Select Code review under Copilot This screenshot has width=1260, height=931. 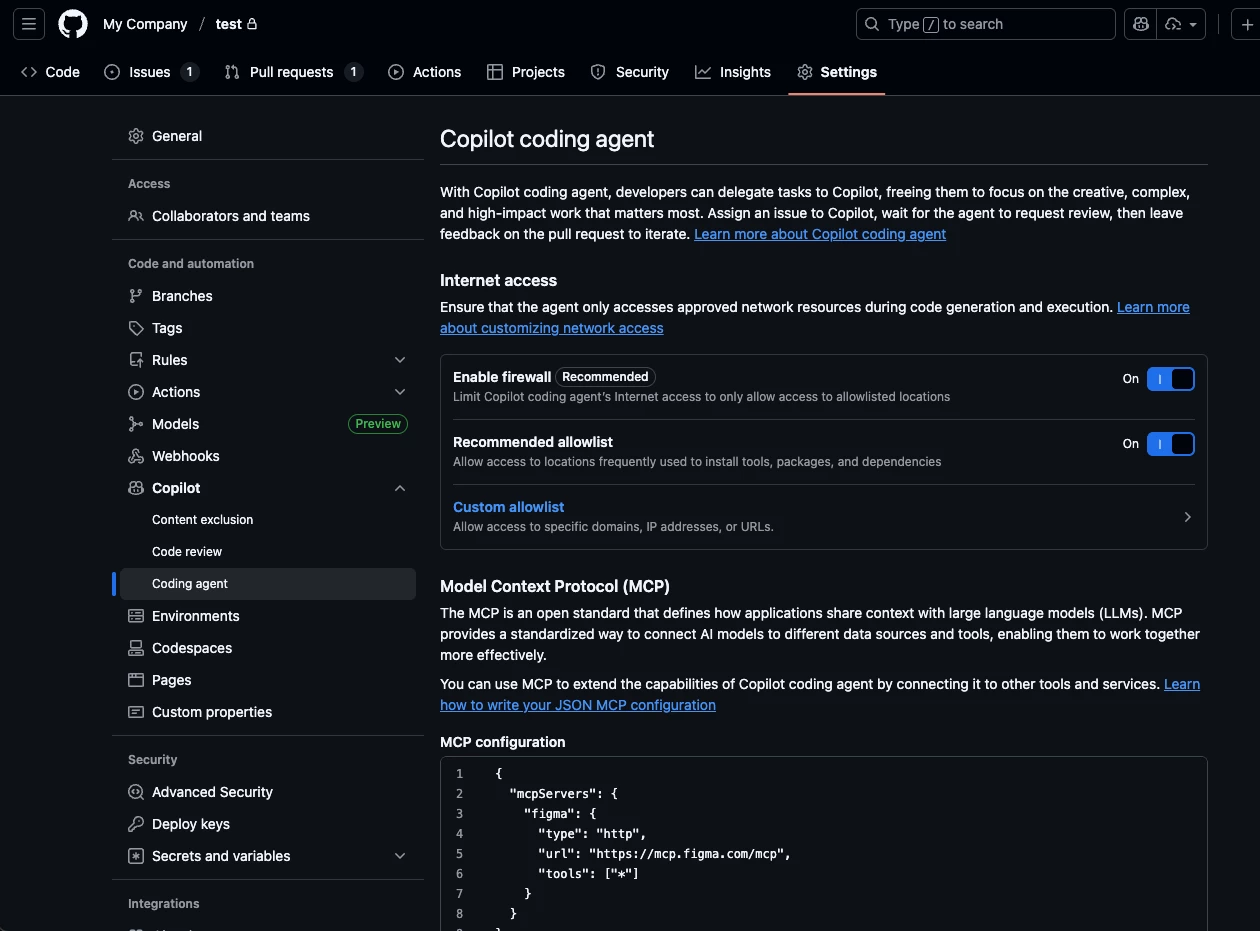[x=187, y=552]
